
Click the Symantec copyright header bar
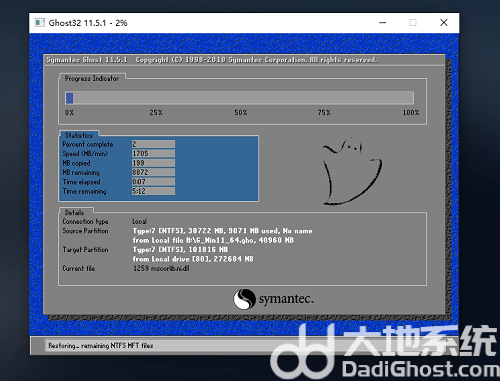(x=244, y=60)
